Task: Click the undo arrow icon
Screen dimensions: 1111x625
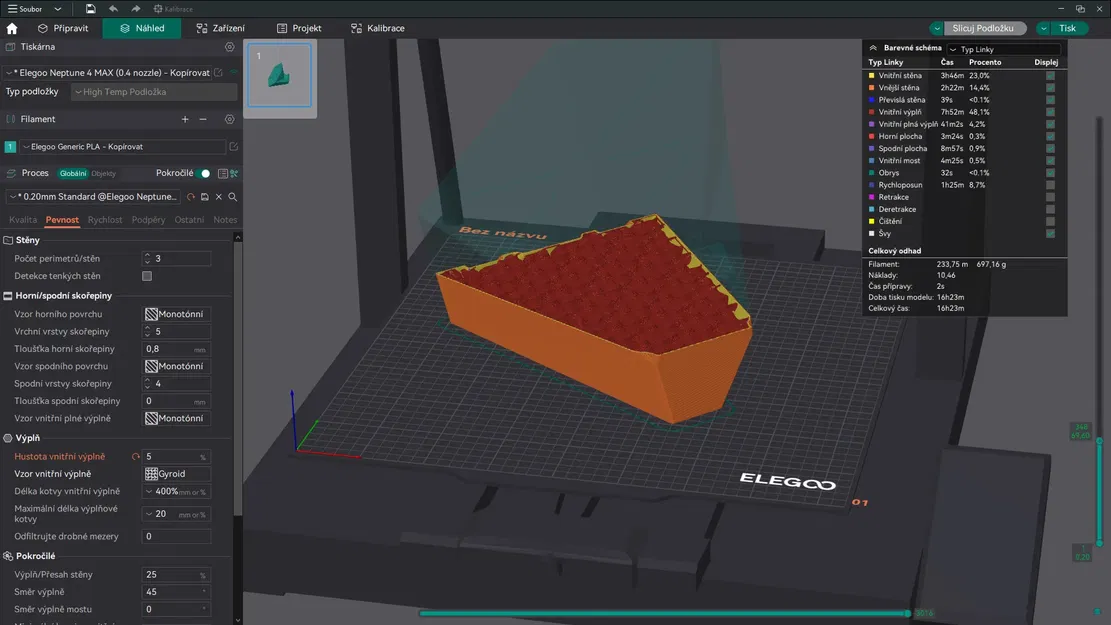Action: pos(113,8)
